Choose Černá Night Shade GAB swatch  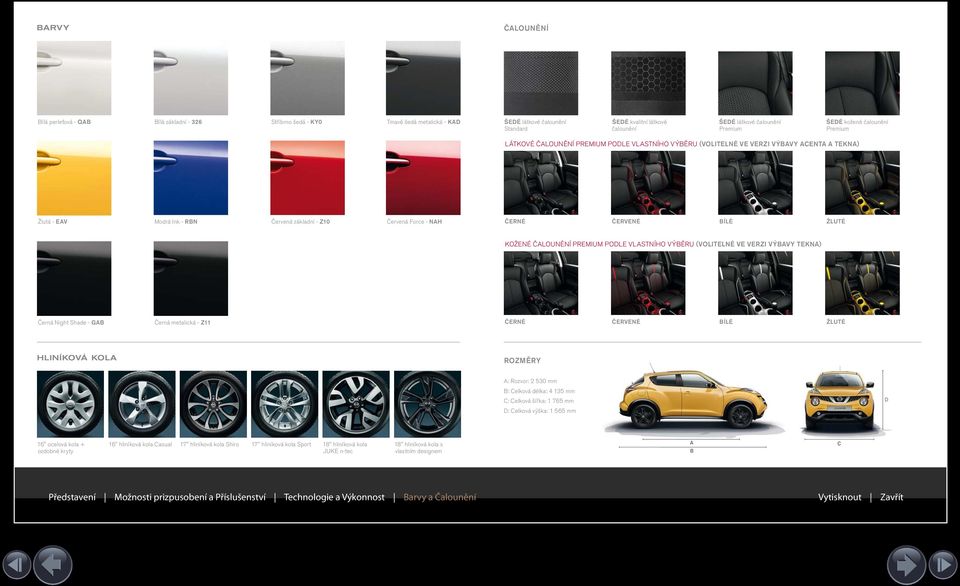pos(74,279)
